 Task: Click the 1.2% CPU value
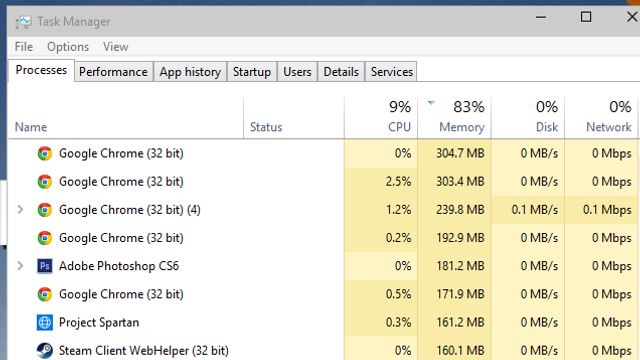pos(398,210)
